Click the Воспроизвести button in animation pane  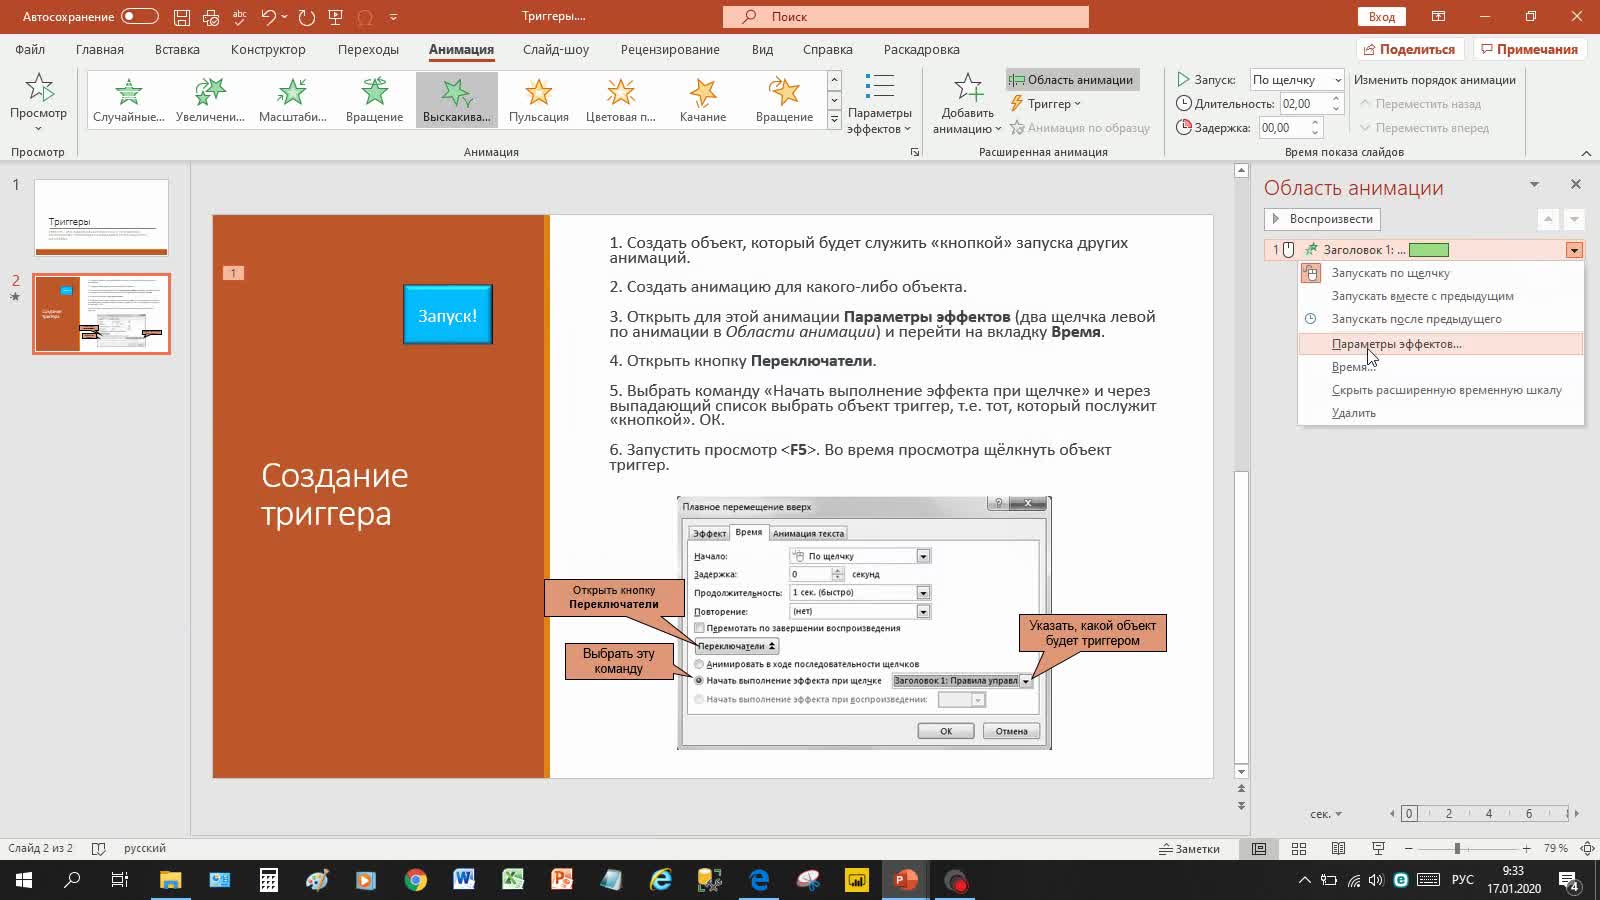pyautogui.click(x=1322, y=219)
